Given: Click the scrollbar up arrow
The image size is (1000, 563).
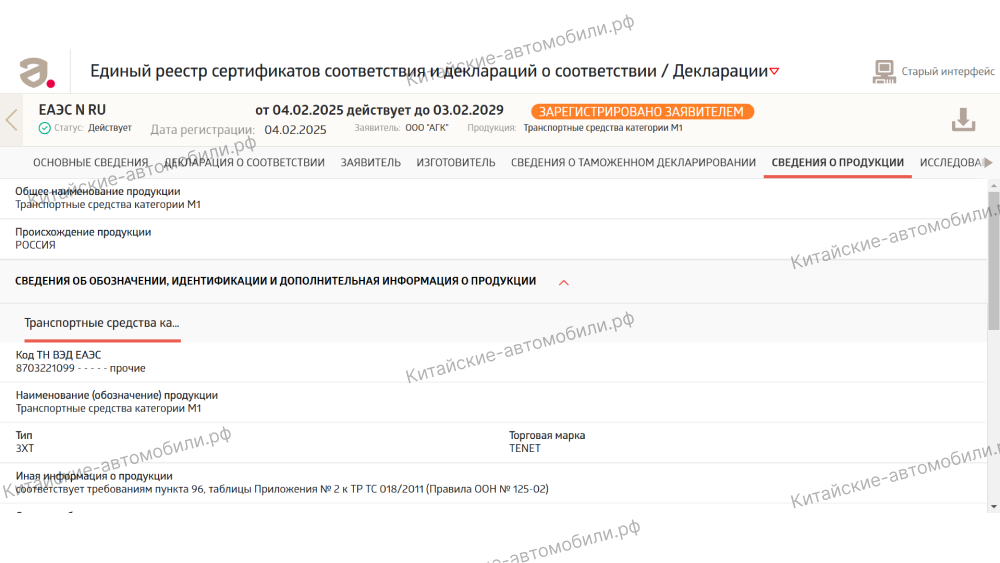Looking at the screenshot, I should click(x=994, y=186).
